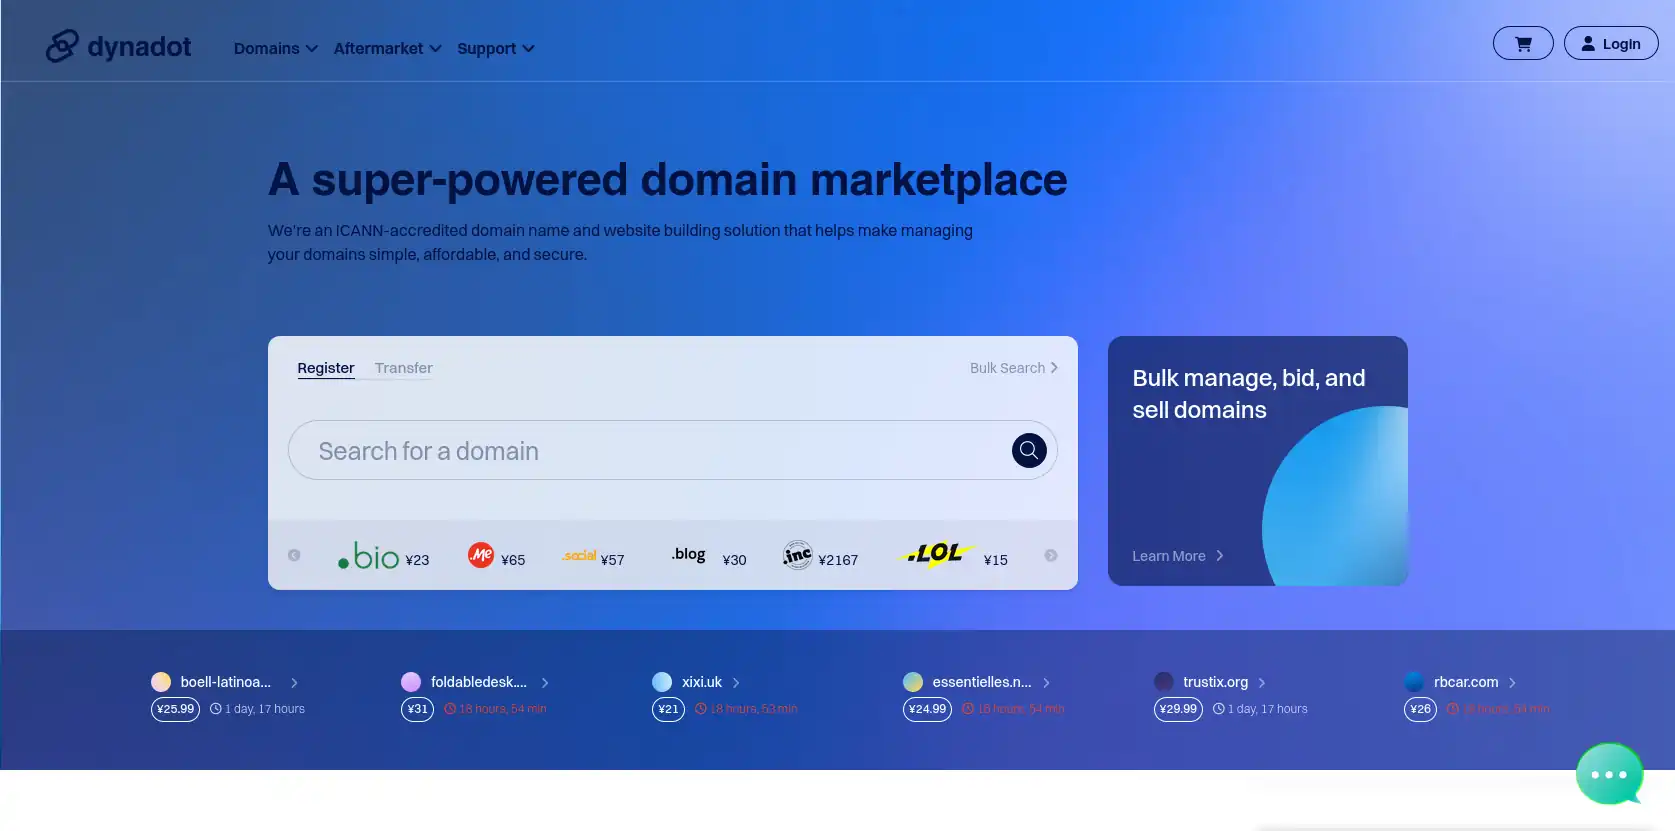Click the rbcar.com auction avatar
This screenshot has height=831, width=1675.
point(1414,682)
